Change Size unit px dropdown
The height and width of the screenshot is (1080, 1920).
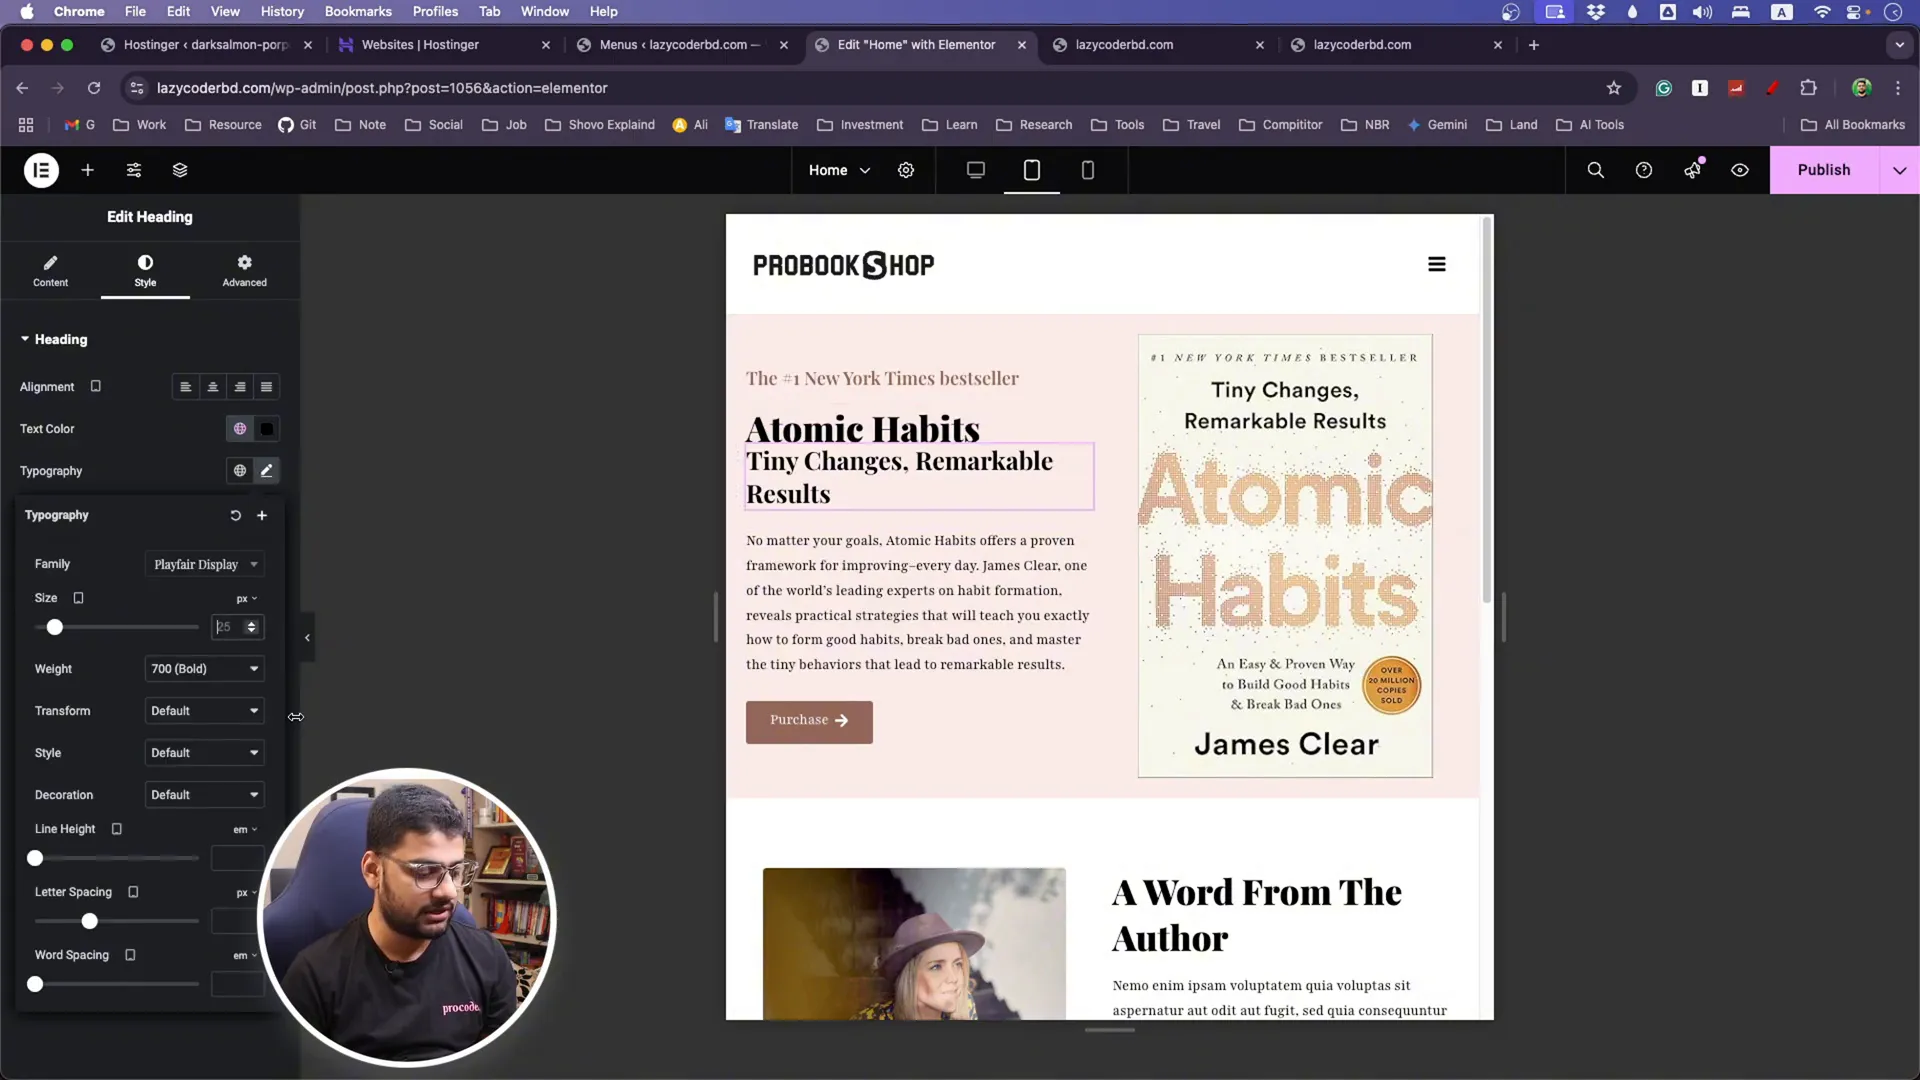tap(246, 599)
